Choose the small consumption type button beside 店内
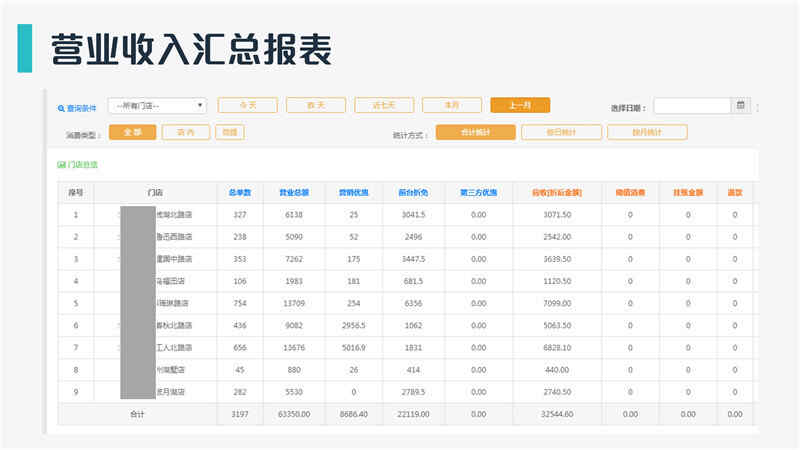This screenshot has height=450, width=800. (230, 132)
